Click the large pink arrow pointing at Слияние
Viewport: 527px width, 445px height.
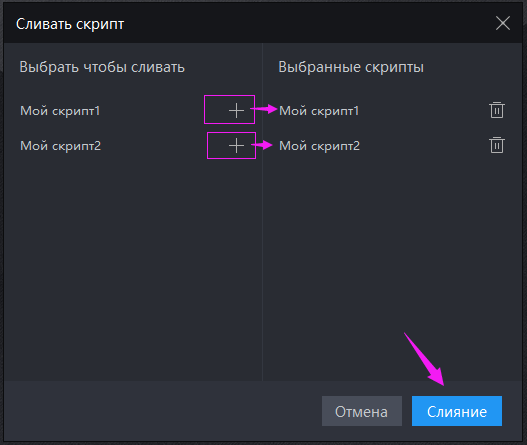point(424,359)
